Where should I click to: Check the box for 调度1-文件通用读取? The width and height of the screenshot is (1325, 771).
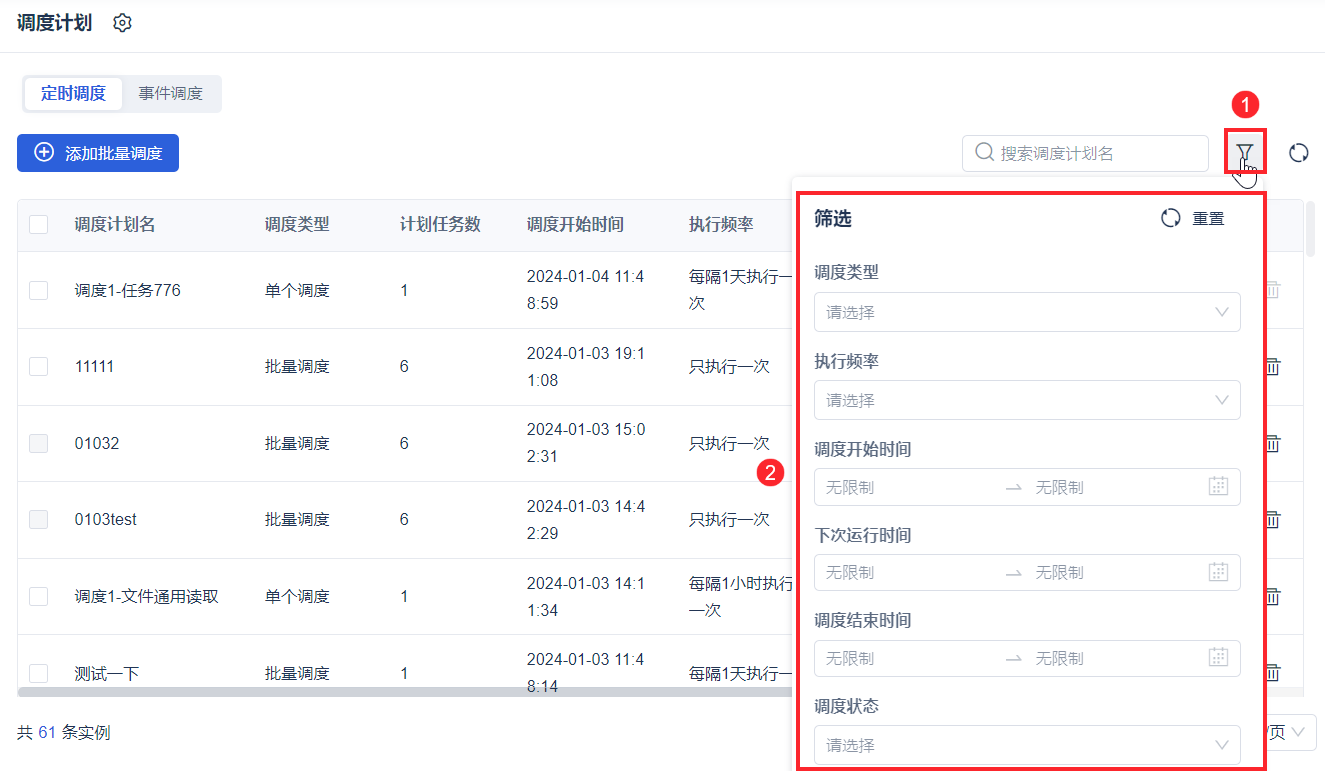coord(39,597)
